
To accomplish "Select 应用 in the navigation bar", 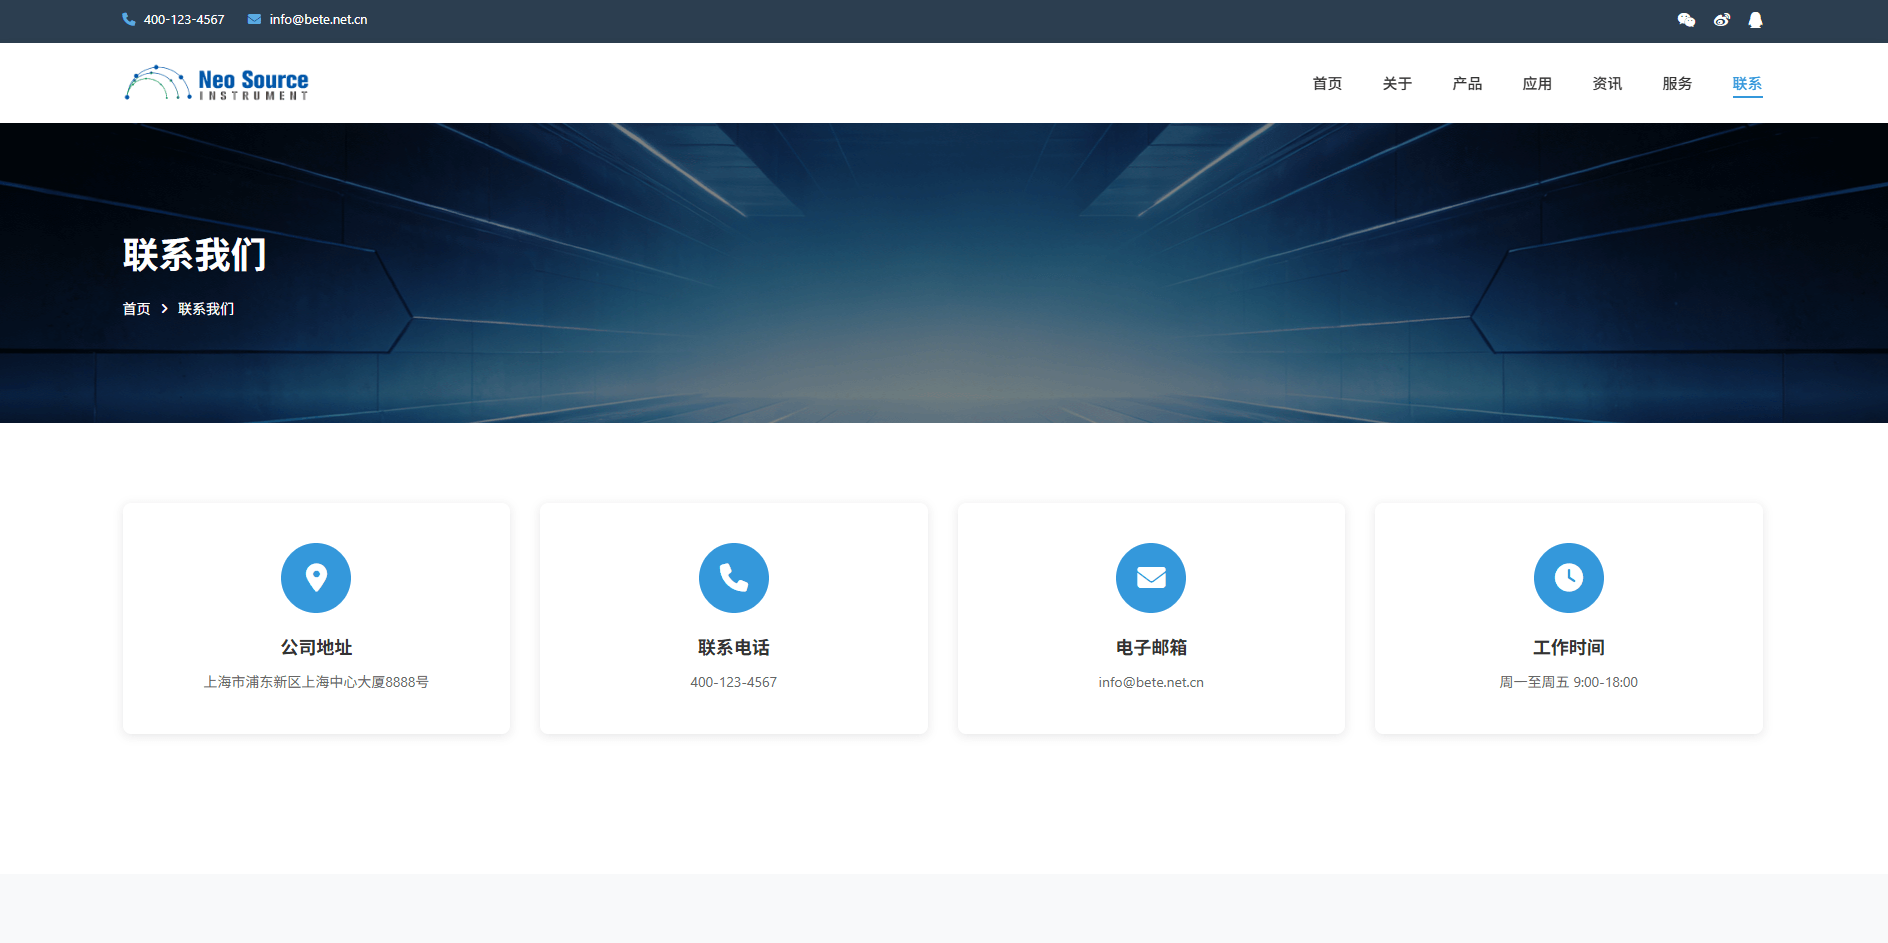I will coord(1537,84).
